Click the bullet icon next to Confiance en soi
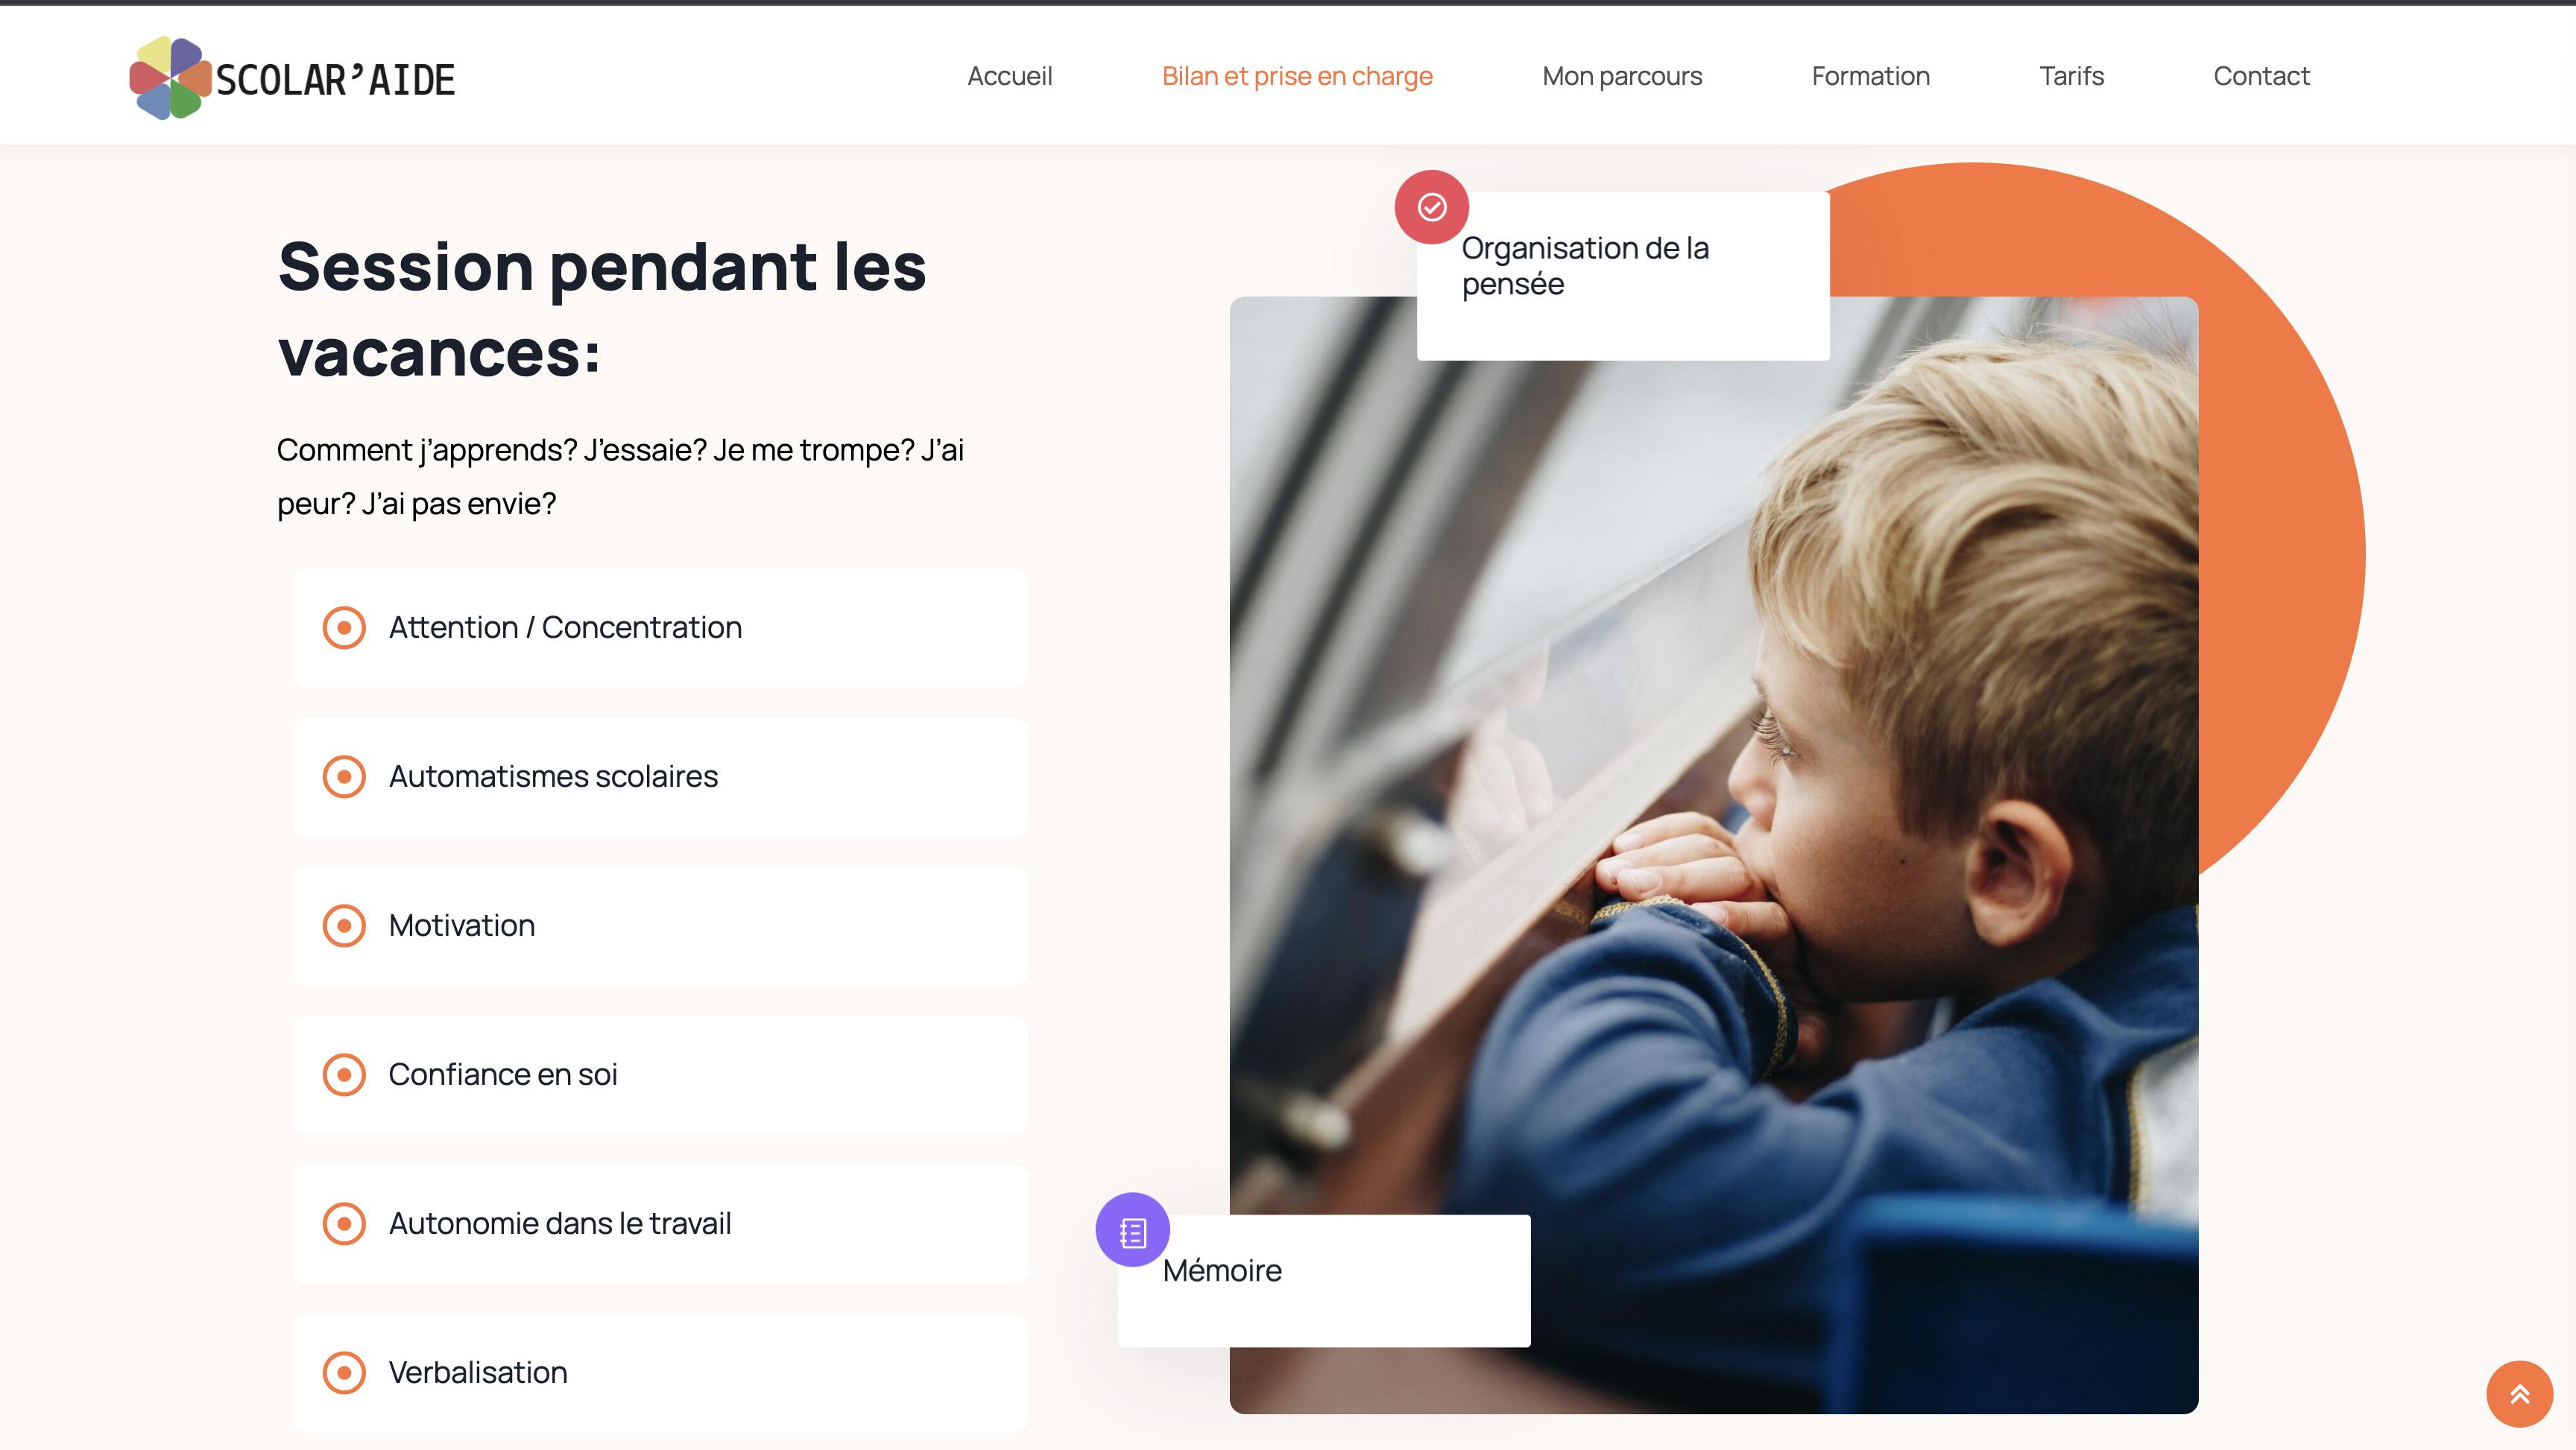This screenshot has height=1450, width=2576. [344, 1075]
